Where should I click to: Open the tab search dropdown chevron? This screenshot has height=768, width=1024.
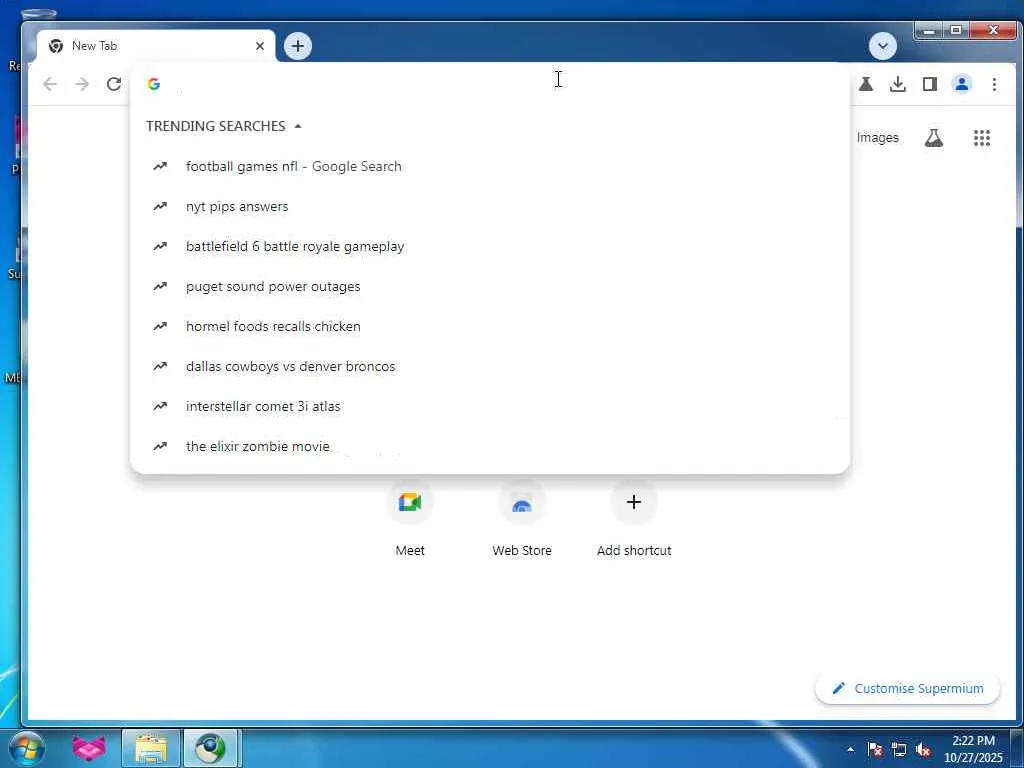(x=883, y=46)
